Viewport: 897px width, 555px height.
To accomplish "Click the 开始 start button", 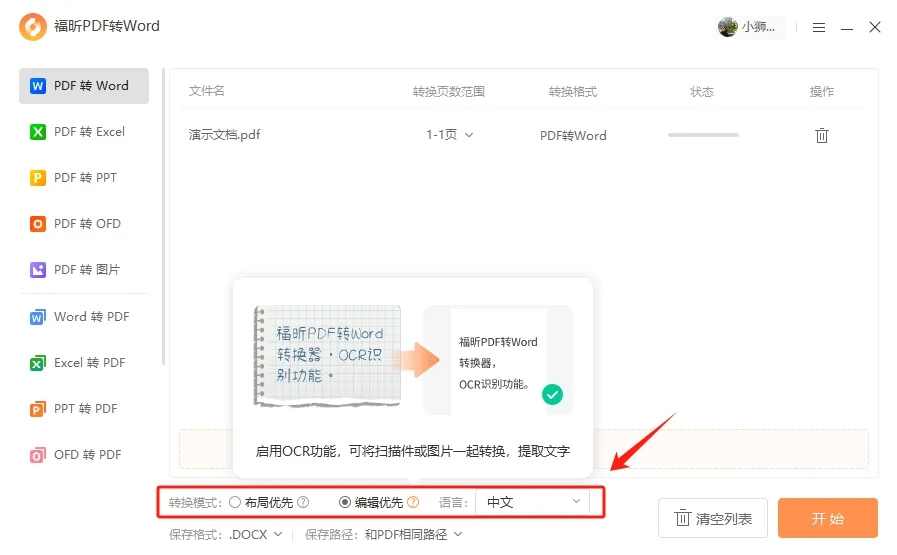I will 827,518.
